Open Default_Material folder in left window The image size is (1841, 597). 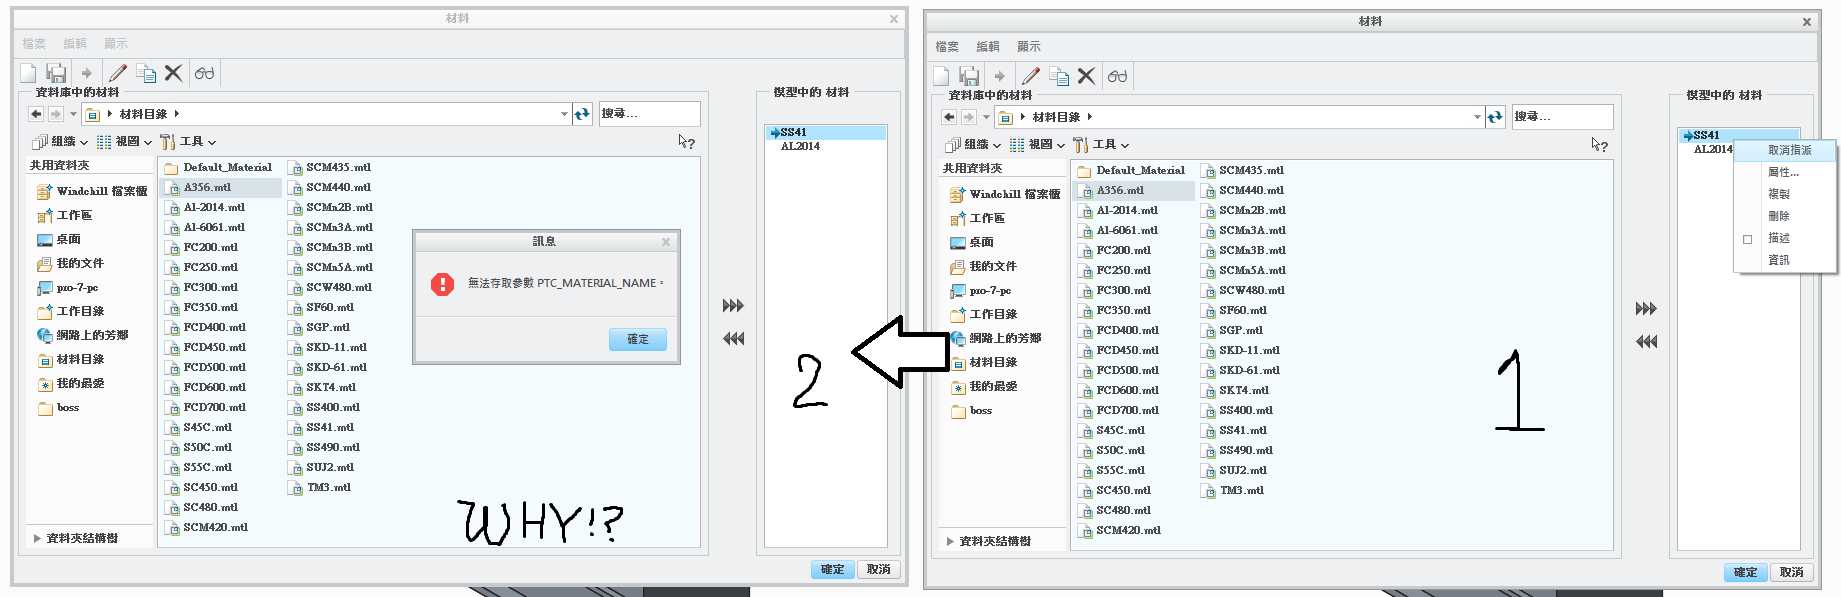[x=217, y=167]
